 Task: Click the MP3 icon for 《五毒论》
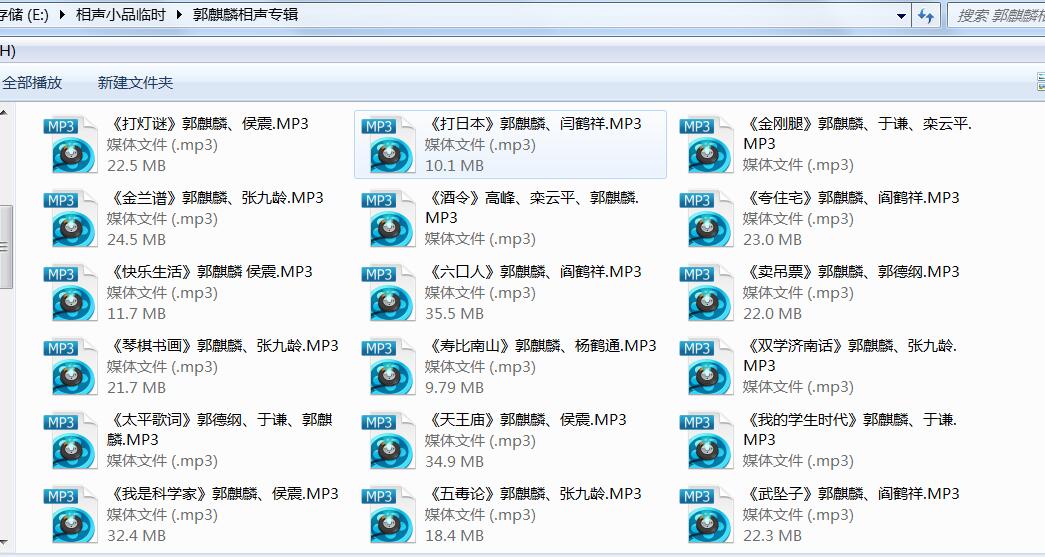point(389,514)
